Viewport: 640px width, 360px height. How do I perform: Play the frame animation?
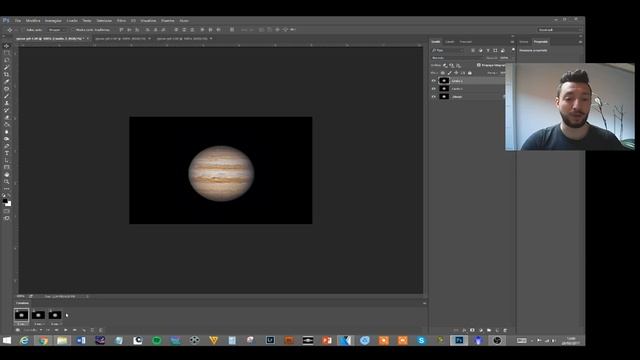point(66,330)
